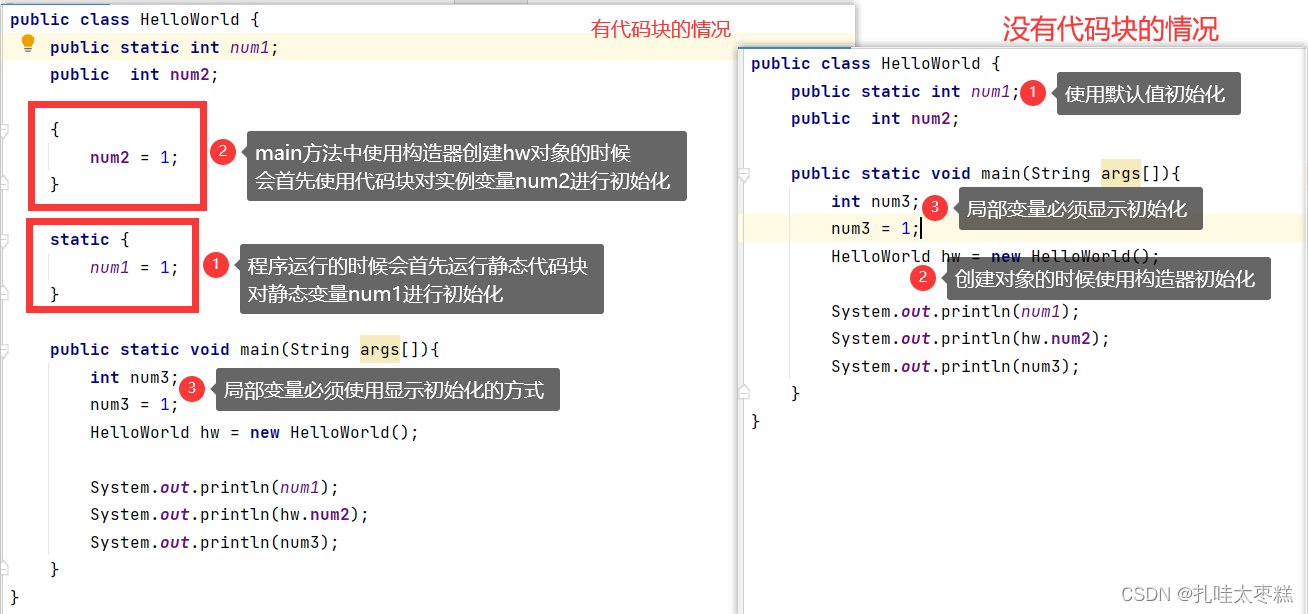The height and width of the screenshot is (614, 1308).
Task: Click the 'static {' keyword line in left editor
Action: click(x=90, y=240)
